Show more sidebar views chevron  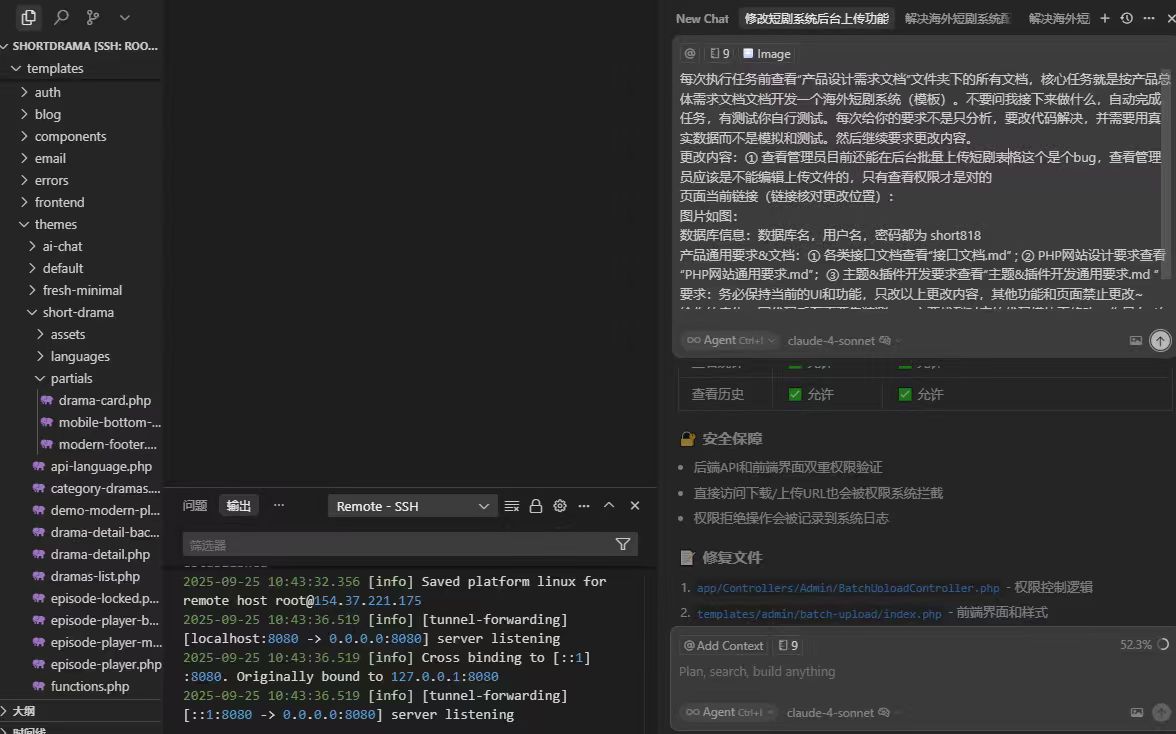coord(124,16)
